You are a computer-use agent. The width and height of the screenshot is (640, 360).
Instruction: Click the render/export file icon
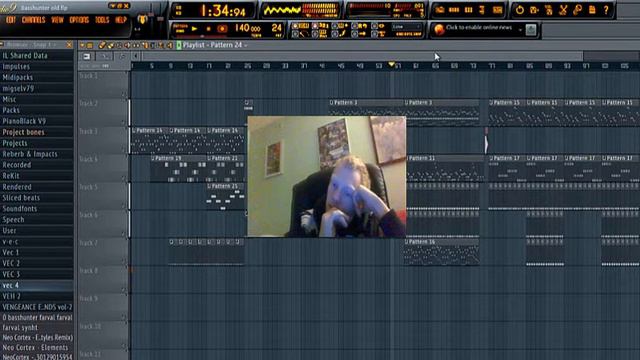point(549,10)
